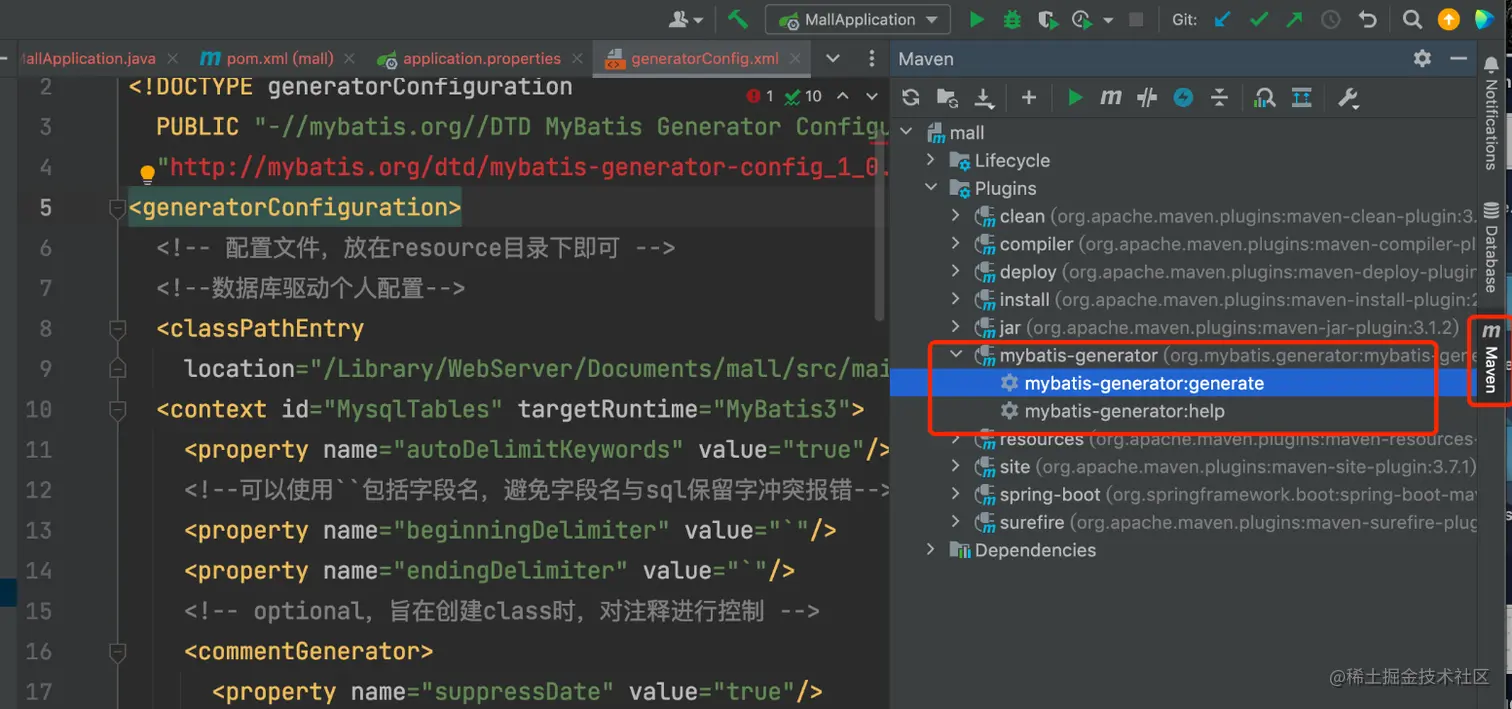Viewport: 1512px width, 709px height.
Task: Click Git Push green arrow
Action: 1295,19
